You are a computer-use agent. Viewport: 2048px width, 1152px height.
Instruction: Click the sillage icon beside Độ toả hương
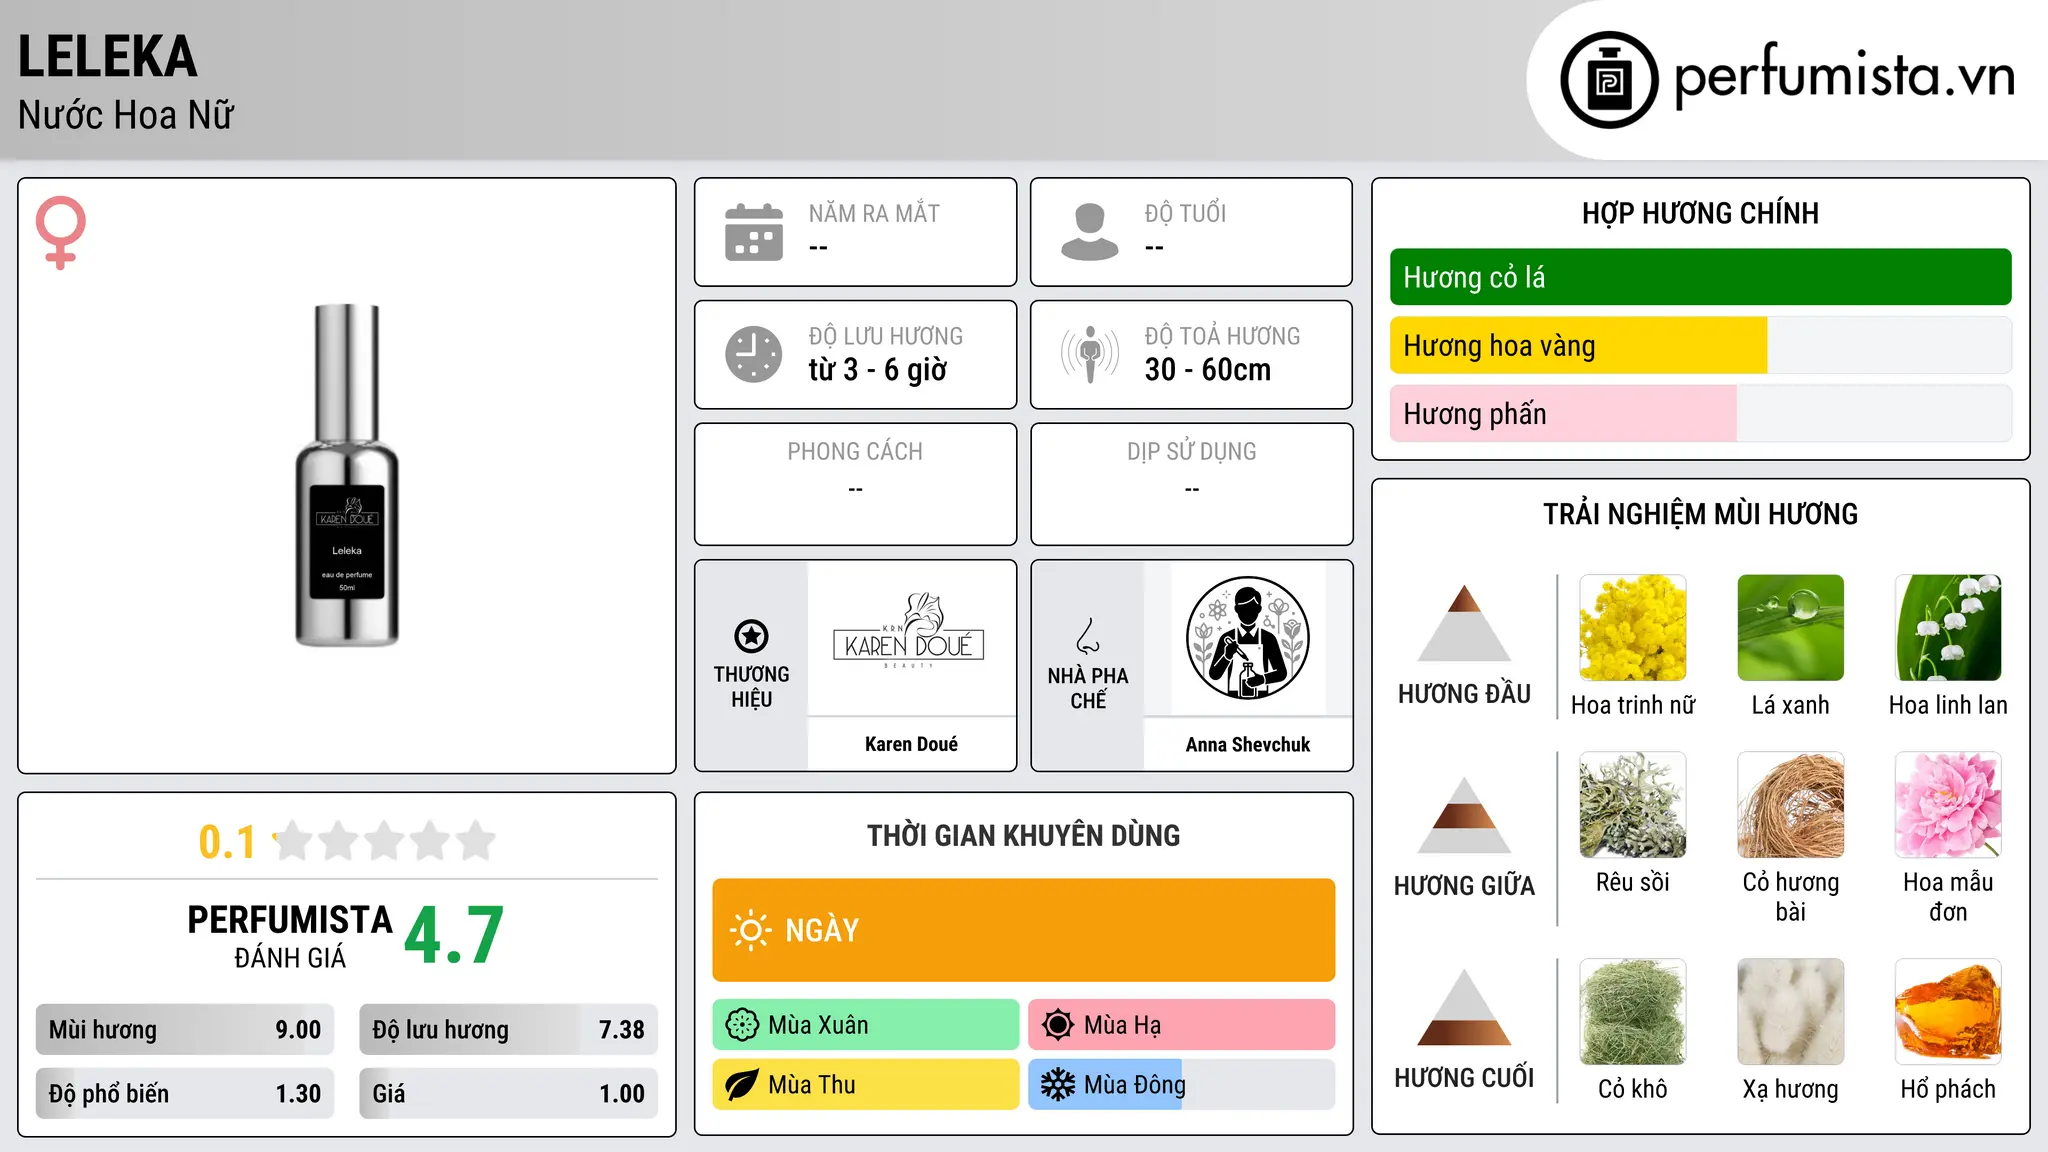[1090, 354]
